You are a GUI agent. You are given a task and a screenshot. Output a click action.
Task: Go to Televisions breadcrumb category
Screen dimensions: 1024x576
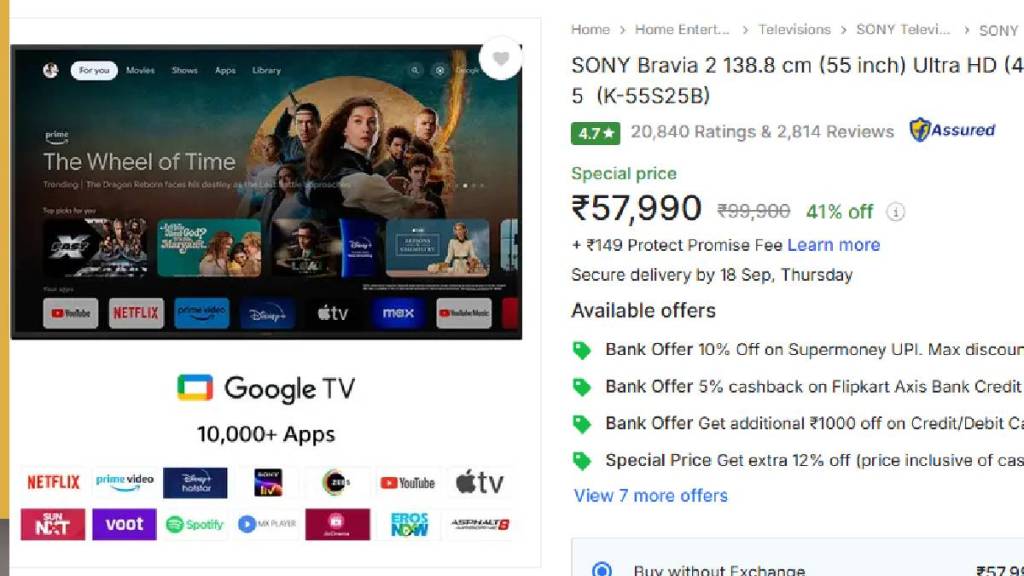pyautogui.click(x=794, y=29)
